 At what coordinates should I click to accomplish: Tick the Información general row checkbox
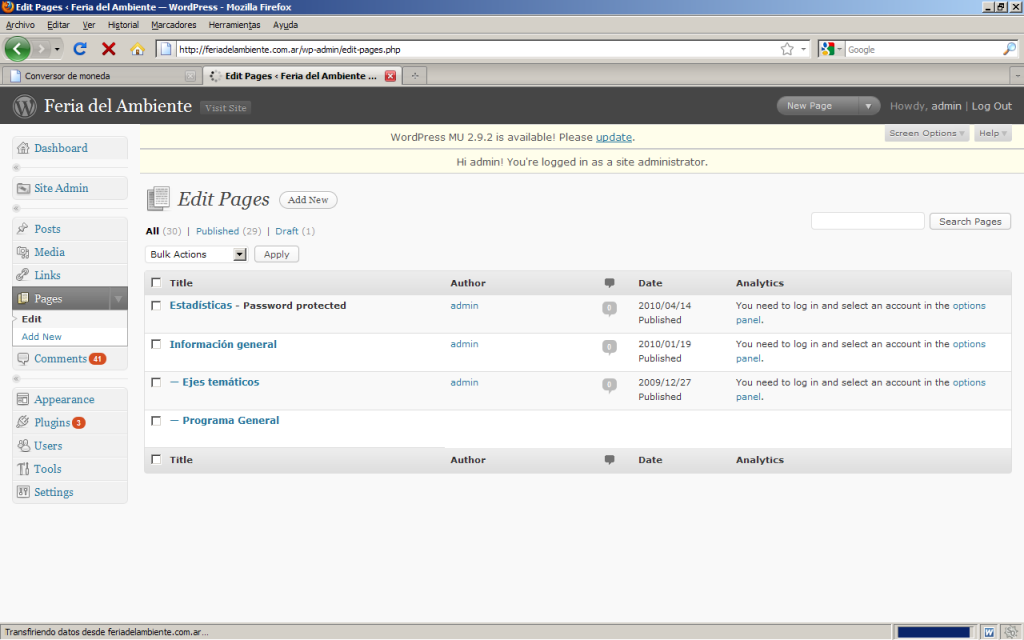[156, 344]
